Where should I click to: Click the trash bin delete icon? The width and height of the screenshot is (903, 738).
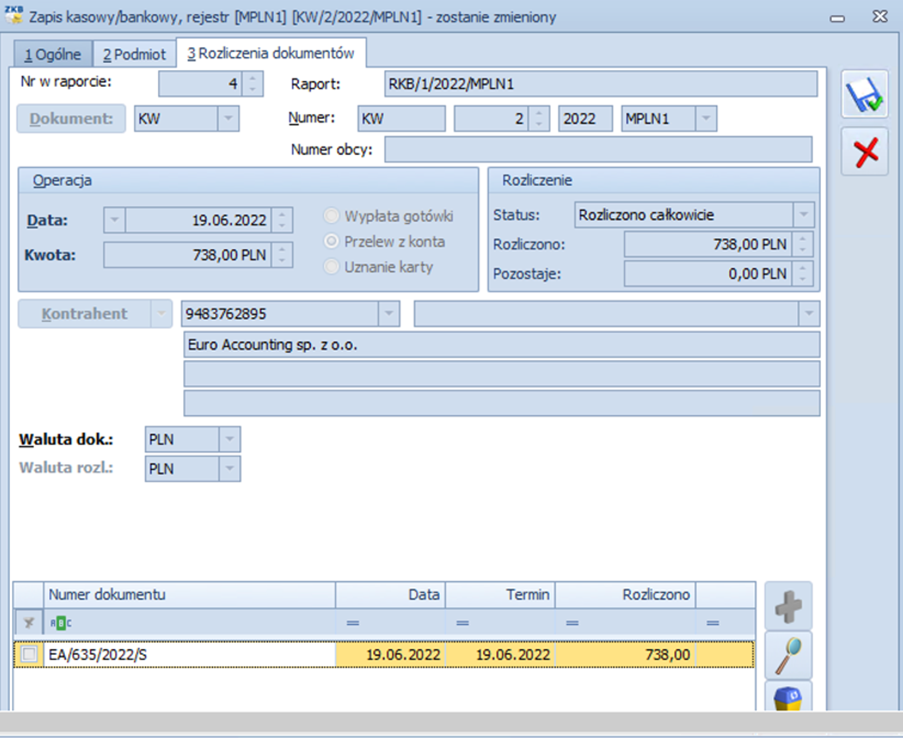(788, 698)
